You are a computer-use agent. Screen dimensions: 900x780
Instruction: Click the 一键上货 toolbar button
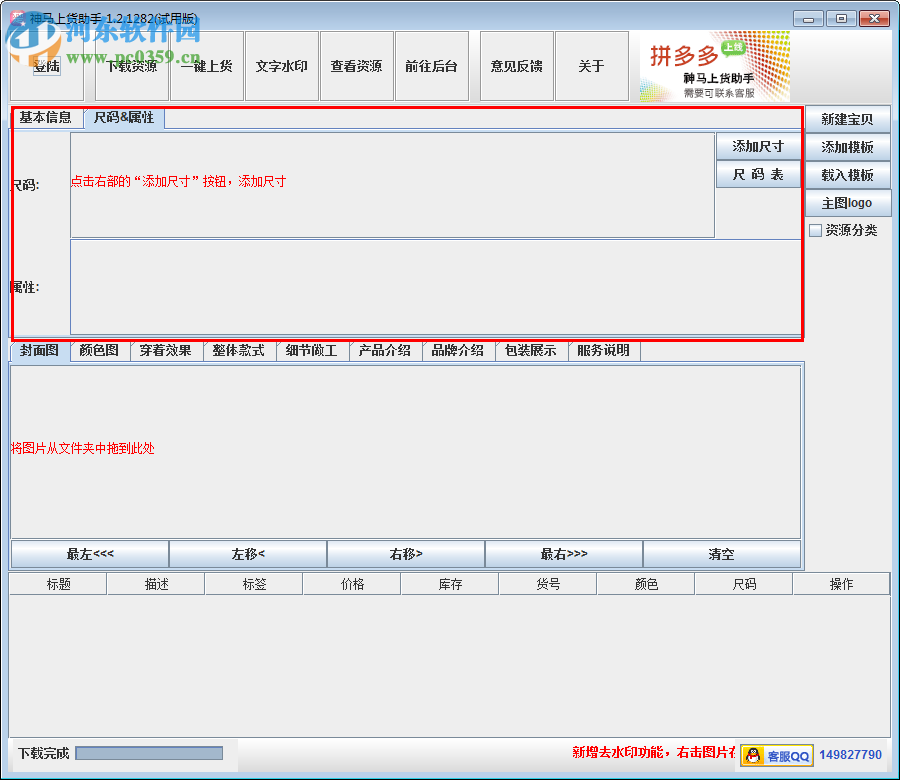207,66
